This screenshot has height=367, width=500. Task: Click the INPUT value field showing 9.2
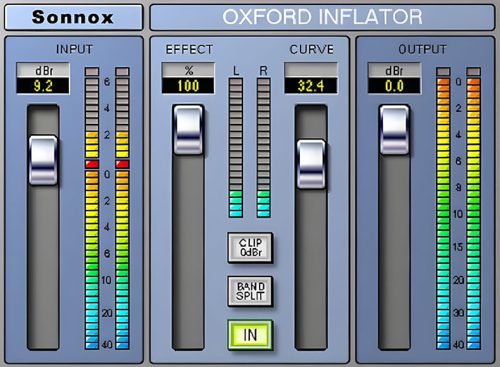pos(43,86)
